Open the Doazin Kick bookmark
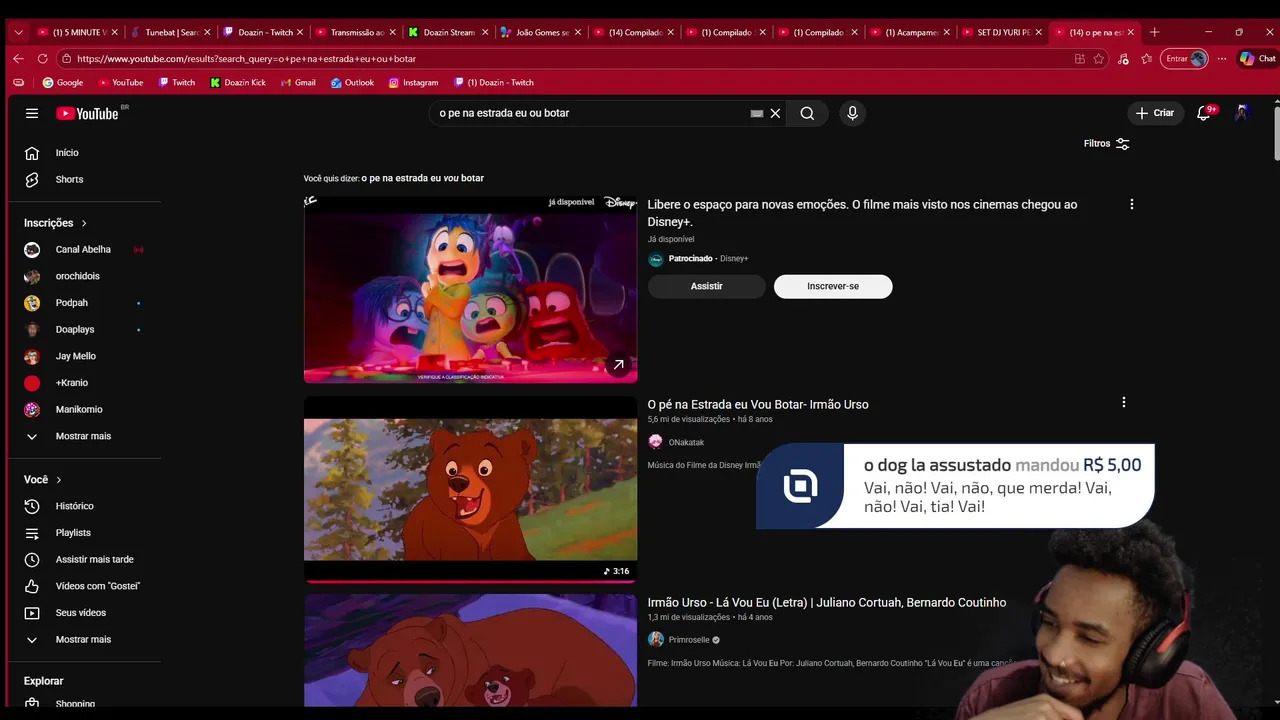The width and height of the screenshot is (1280, 720). point(238,82)
